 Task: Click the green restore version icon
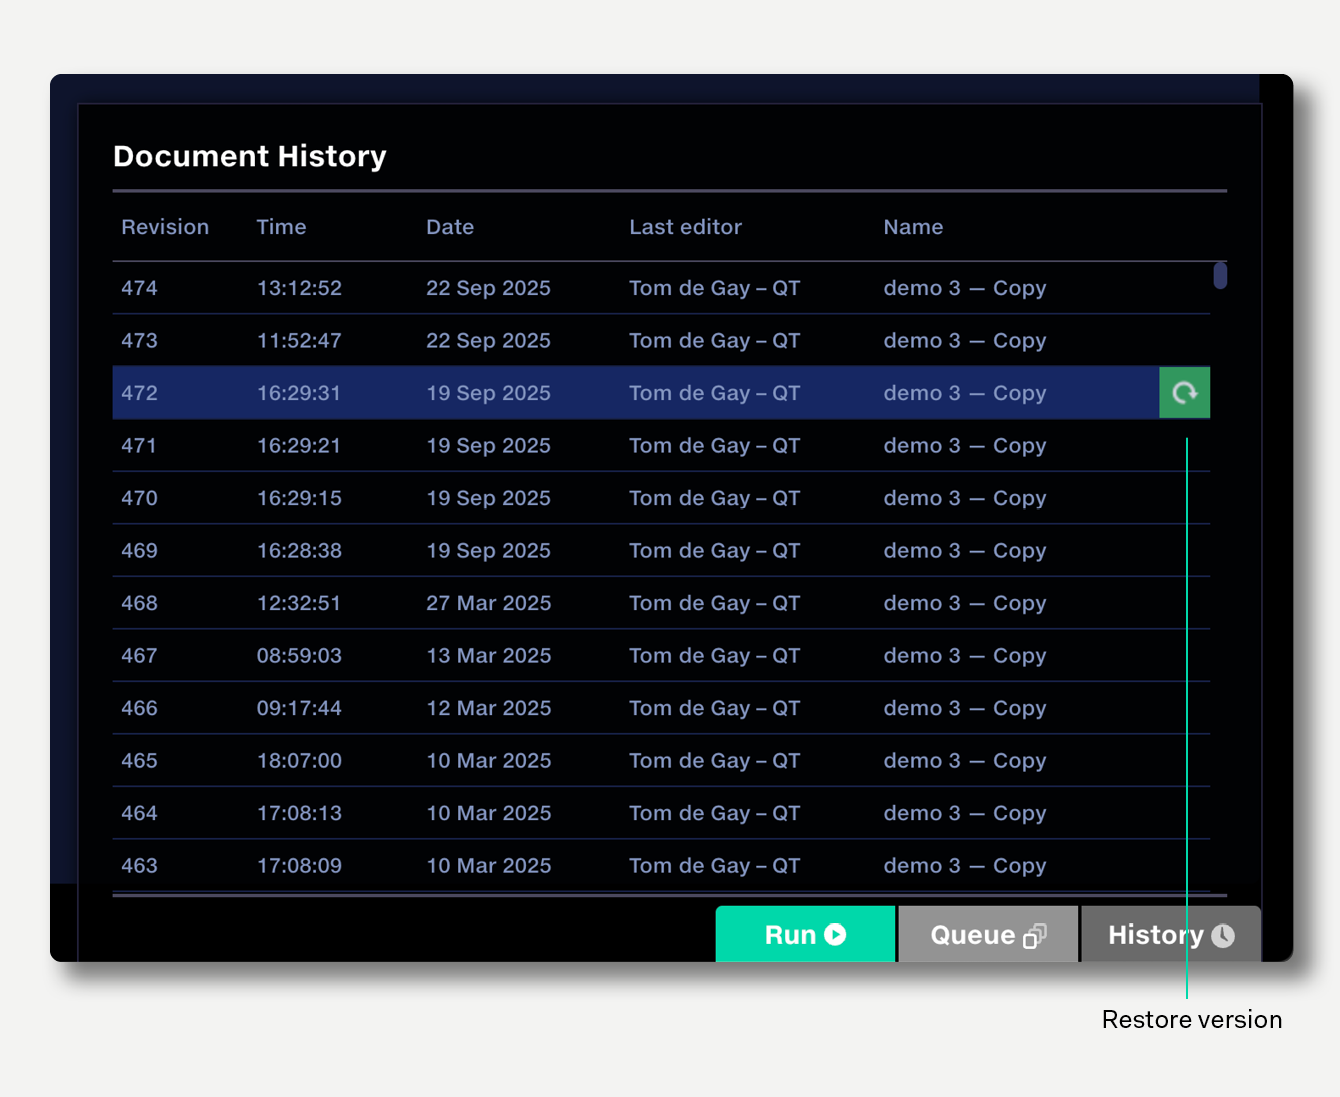[1184, 393]
